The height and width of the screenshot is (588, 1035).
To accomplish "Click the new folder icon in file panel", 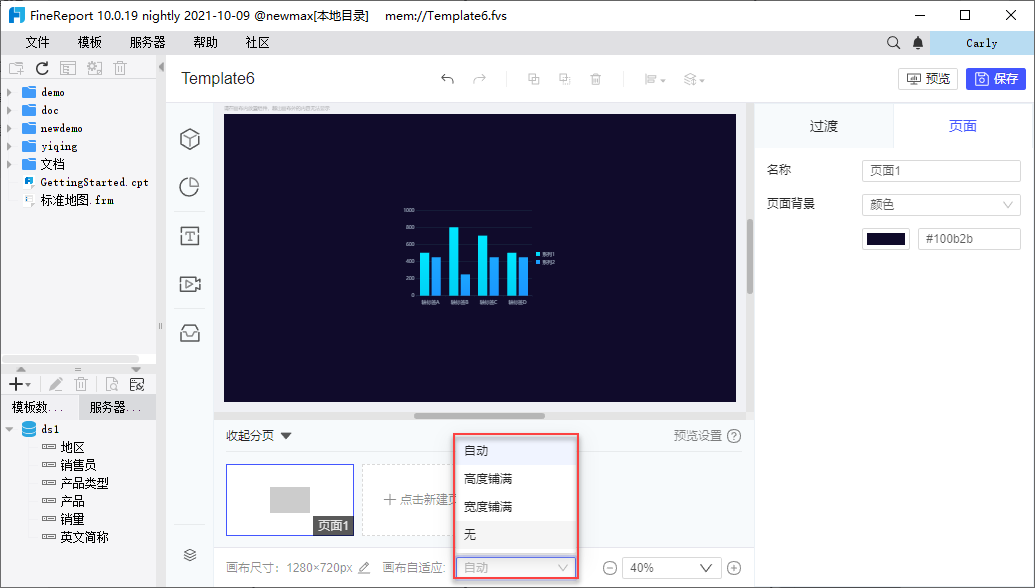I will (x=17, y=68).
